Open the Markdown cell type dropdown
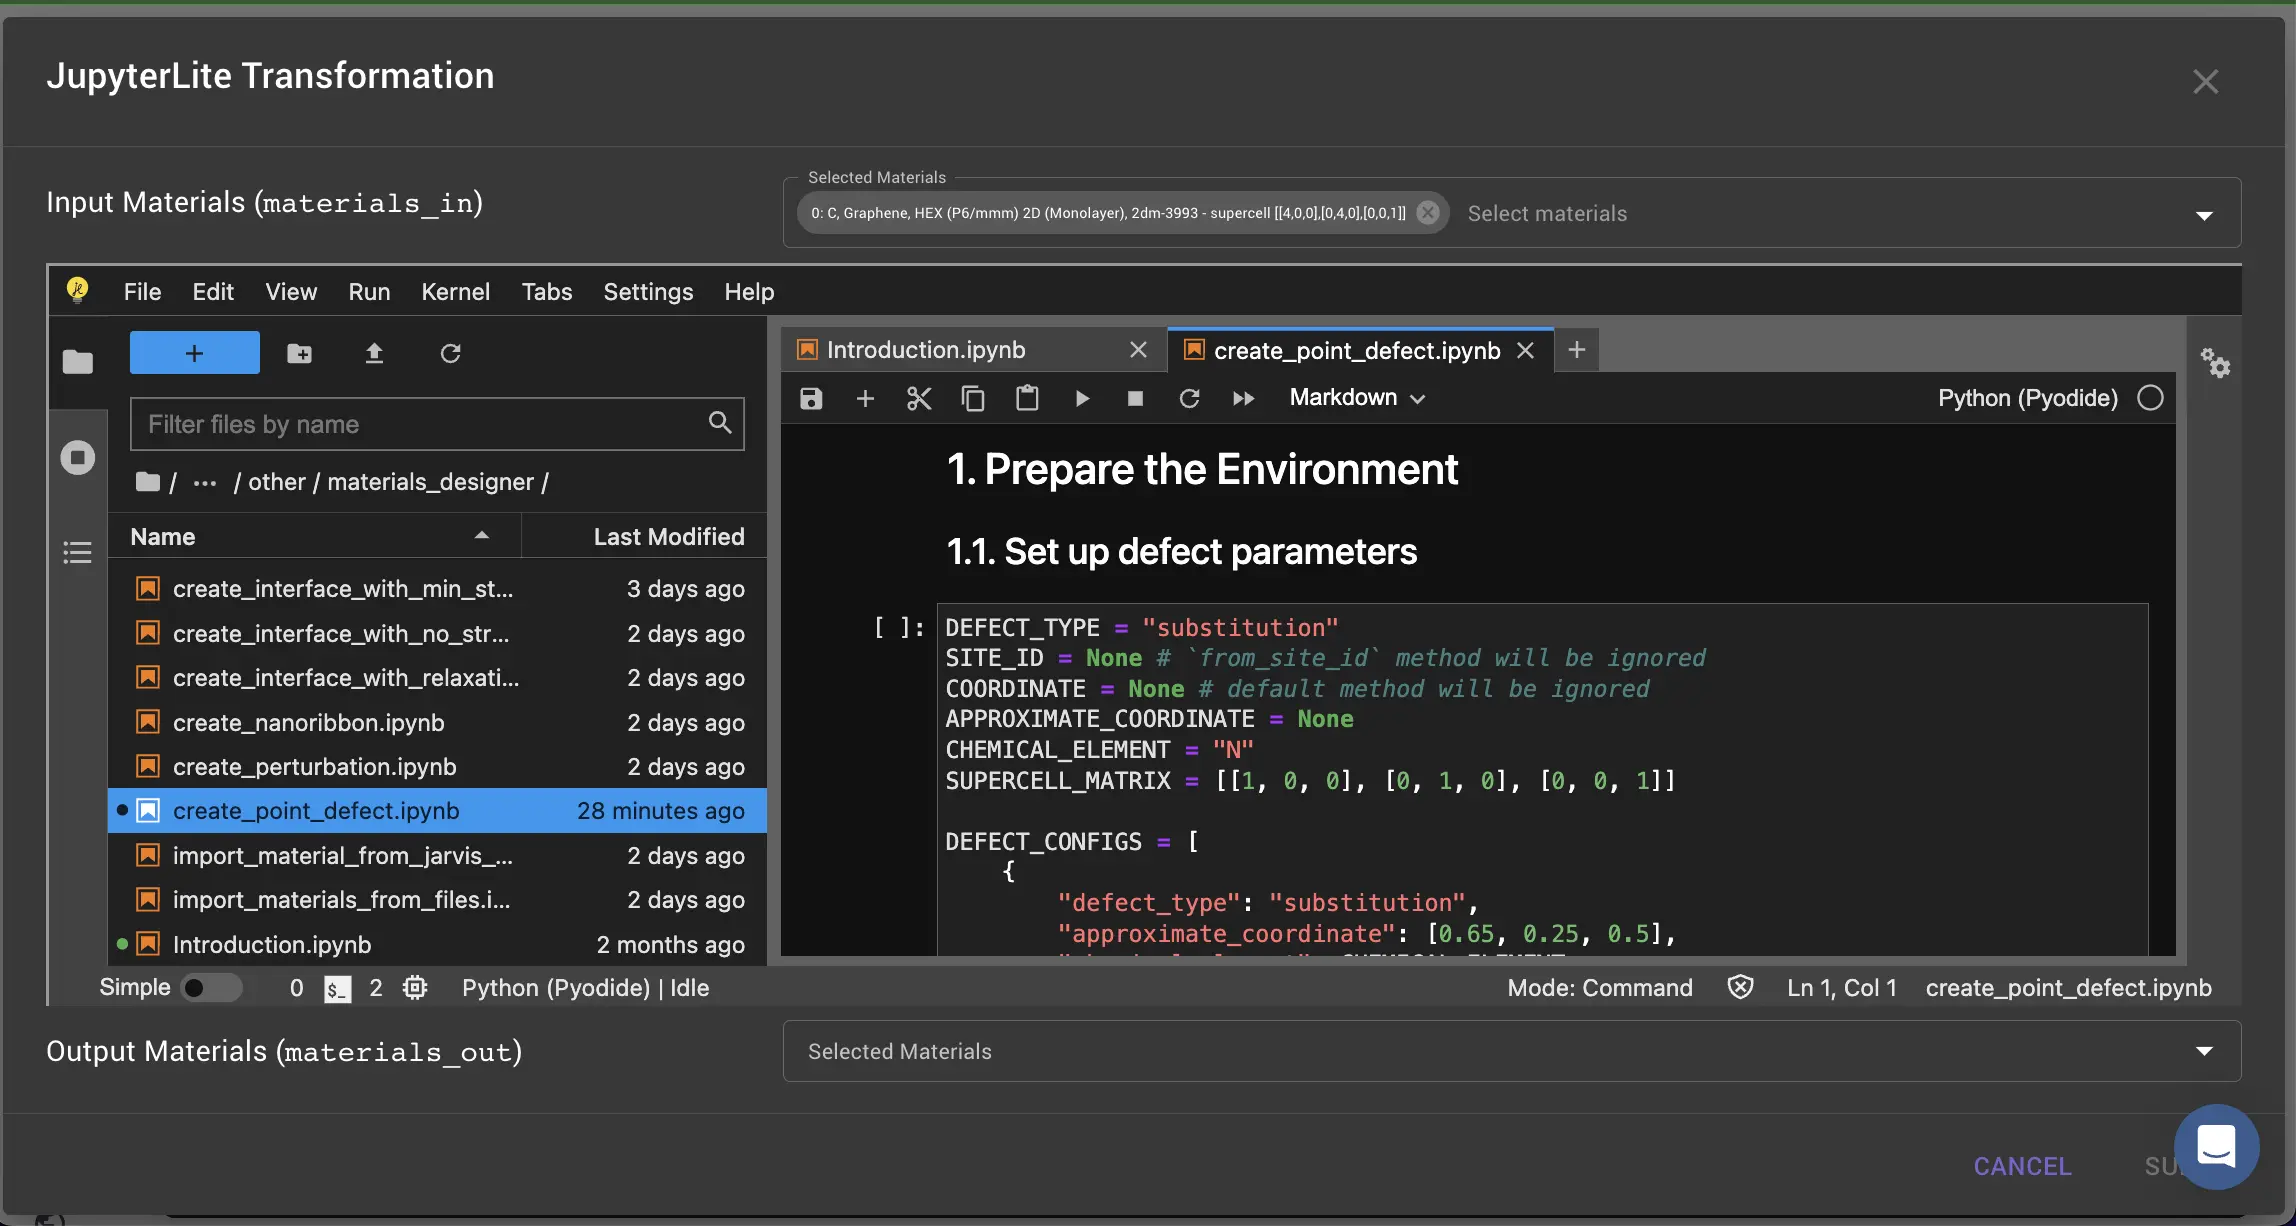The height and width of the screenshot is (1226, 2296). pos(1356,398)
